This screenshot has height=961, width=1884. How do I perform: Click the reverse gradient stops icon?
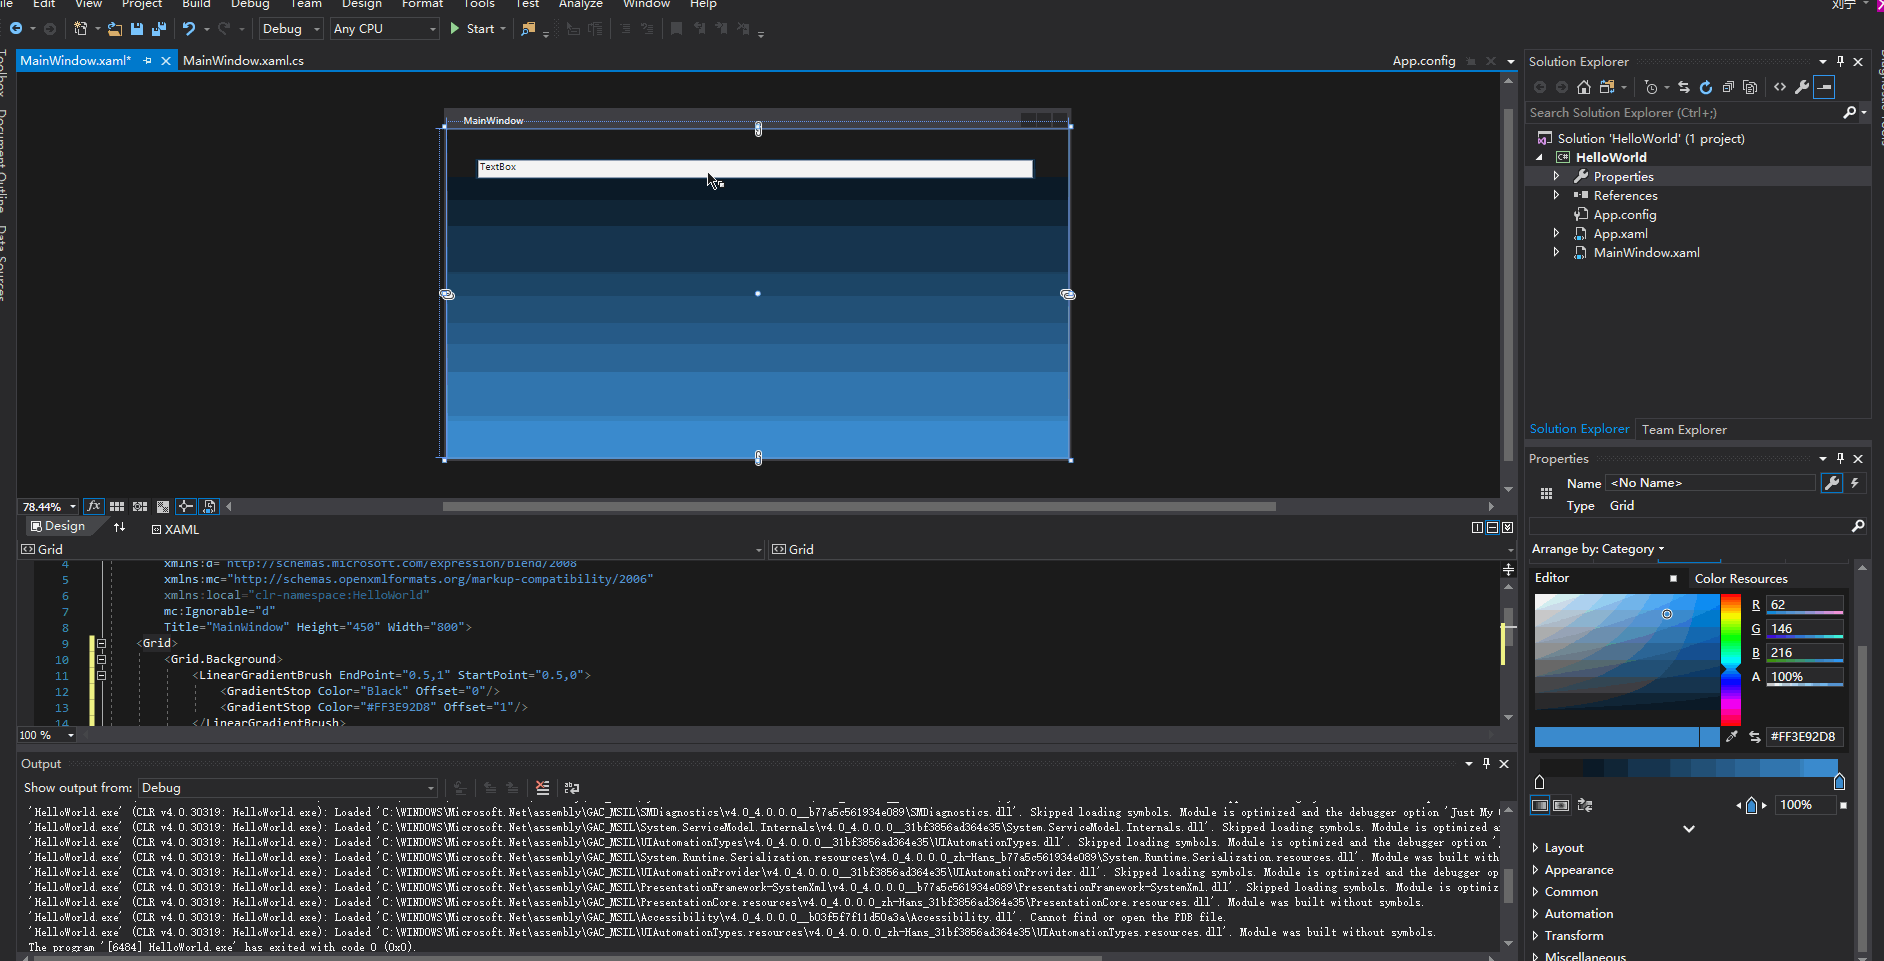click(1585, 805)
